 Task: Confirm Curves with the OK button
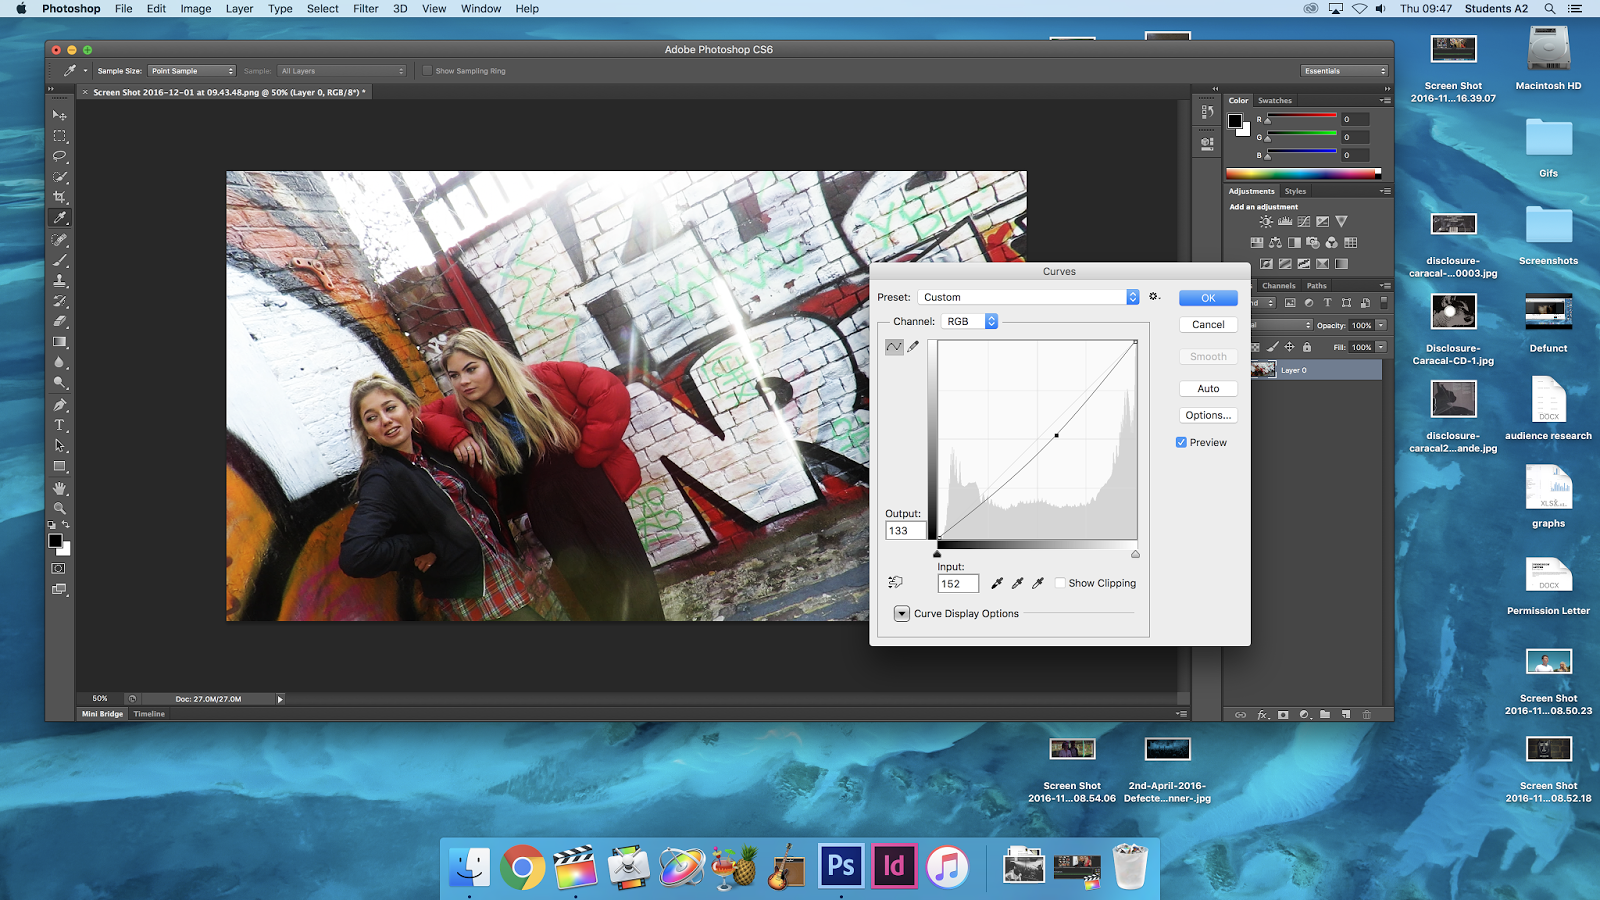pos(1208,298)
